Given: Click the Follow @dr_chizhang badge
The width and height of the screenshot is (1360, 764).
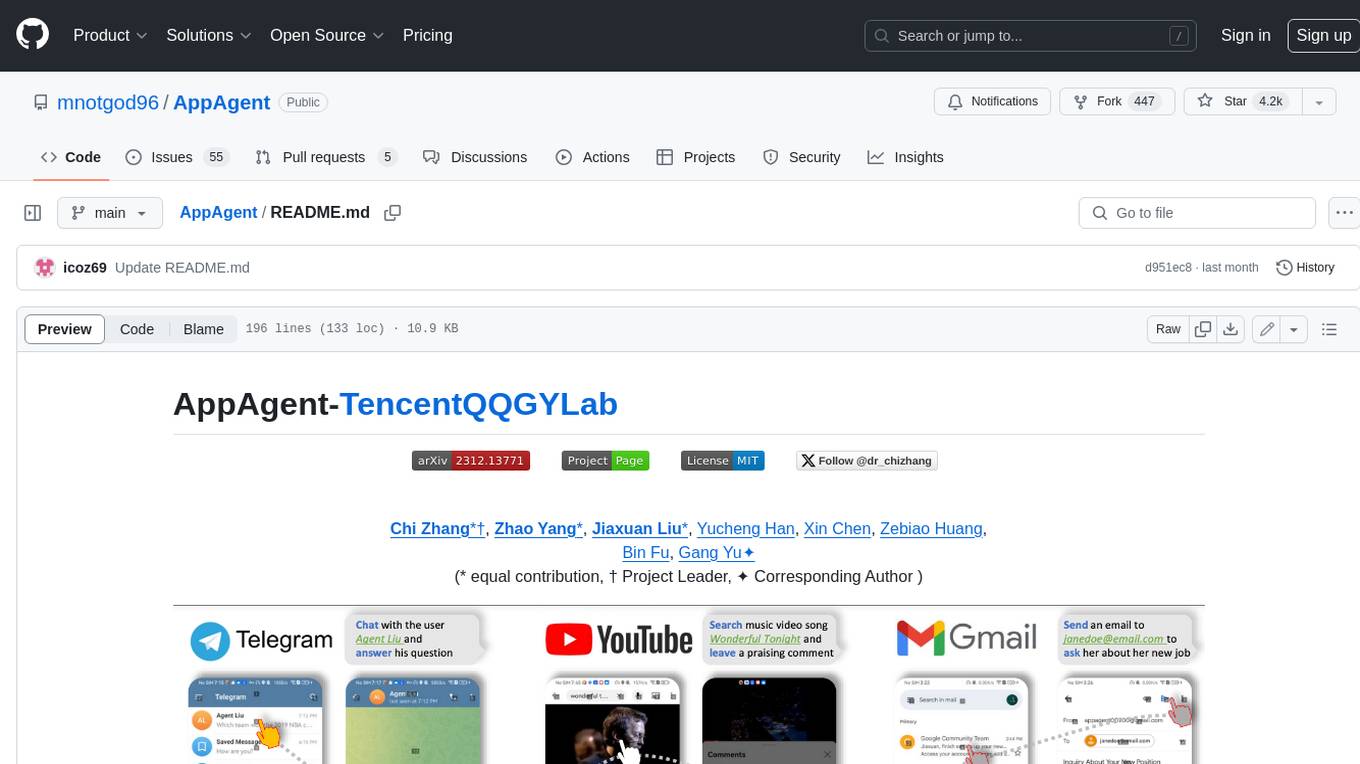Looking at the screenshot, I should coord(867,460).
